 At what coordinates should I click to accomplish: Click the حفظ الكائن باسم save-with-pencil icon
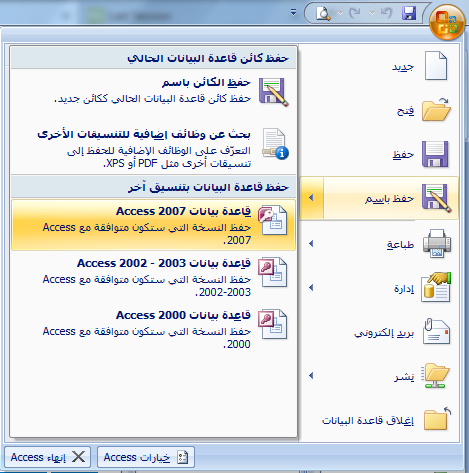(x=273, y=92)
